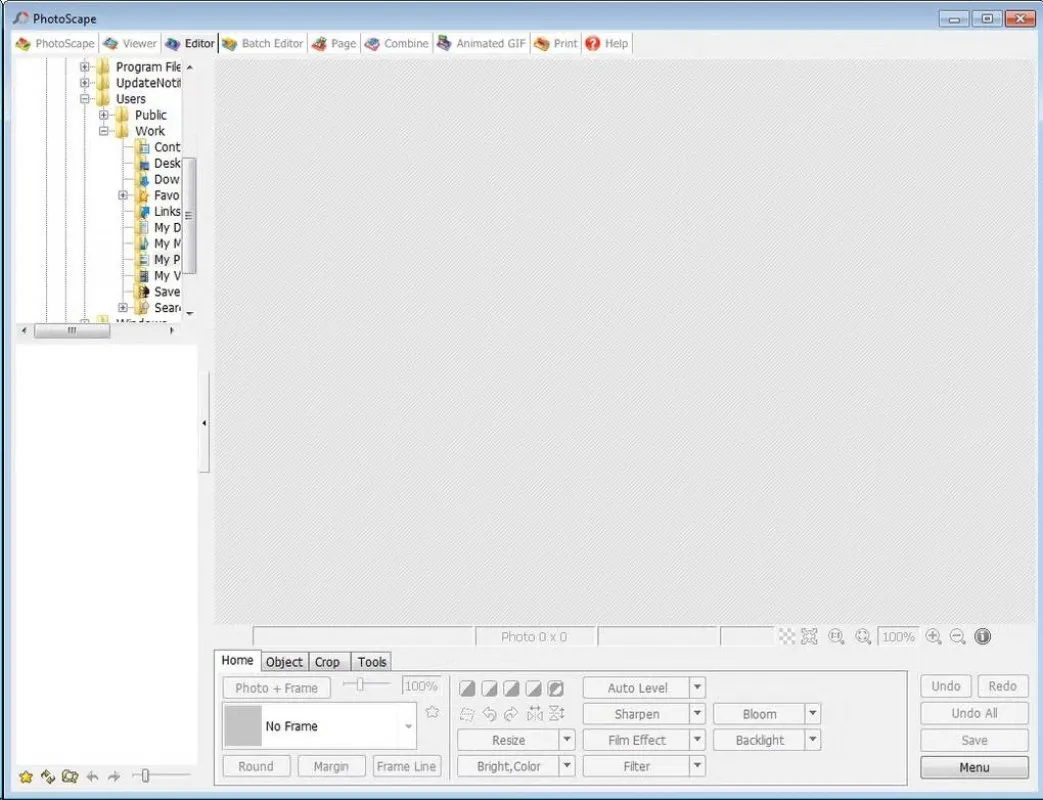Open the Page tab
The height and width of the screenshot is (800, 1043).
334,43
